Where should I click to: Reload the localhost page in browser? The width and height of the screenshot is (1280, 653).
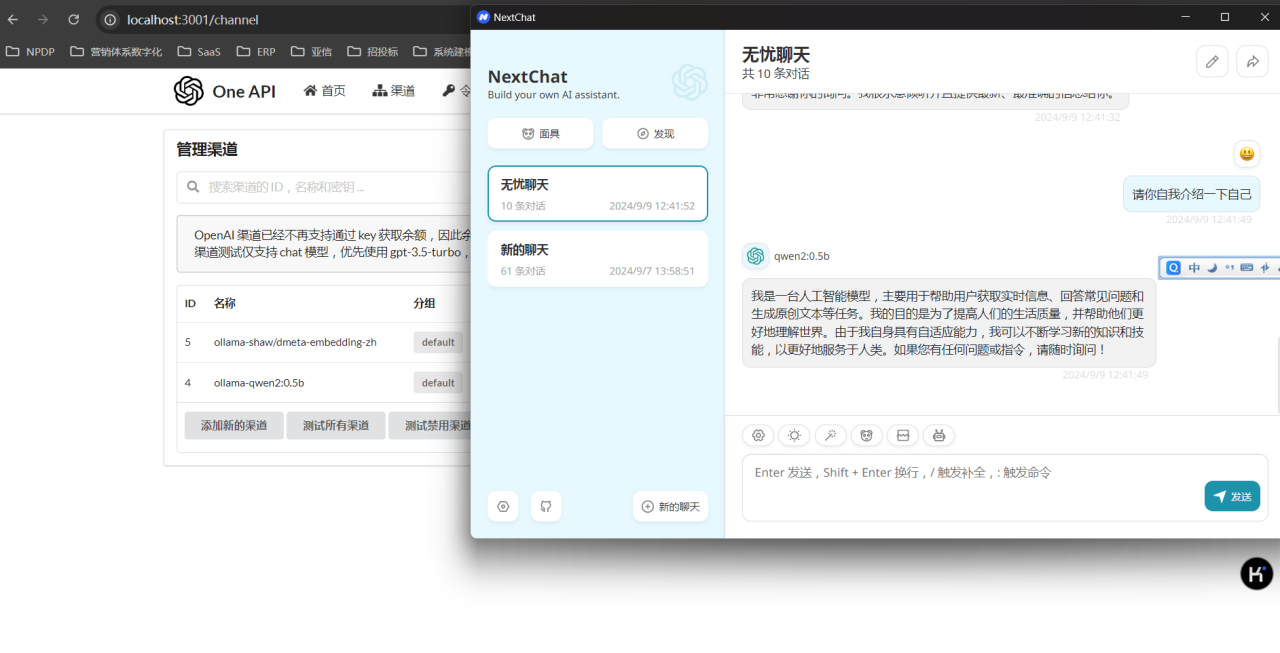pyautogui.click(x=73, y=19)
